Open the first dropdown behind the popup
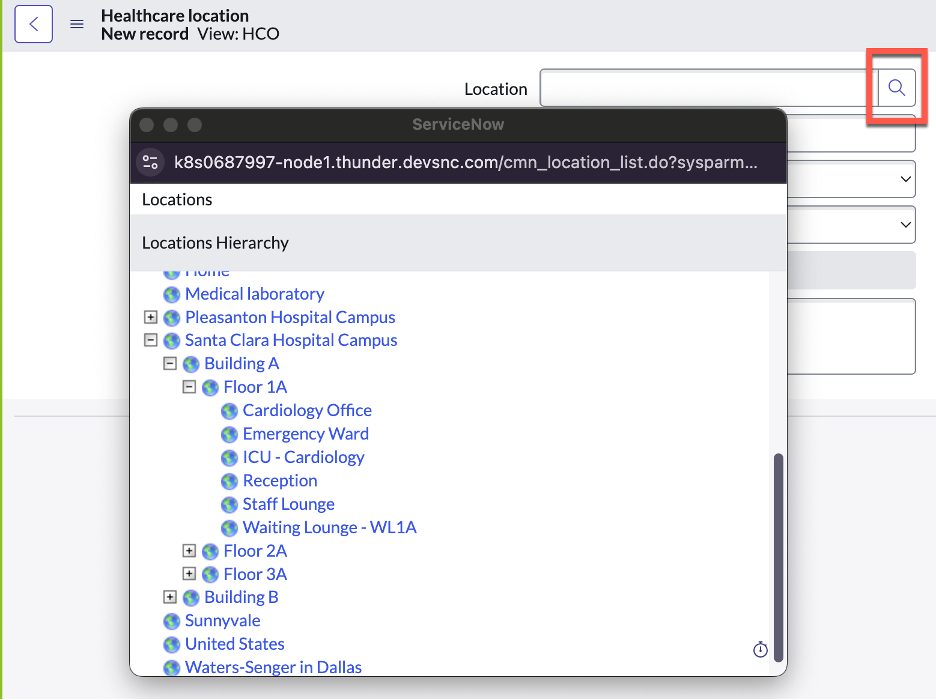Image resolution: width=936 pixels, height=700 pixels. (852, 179)
